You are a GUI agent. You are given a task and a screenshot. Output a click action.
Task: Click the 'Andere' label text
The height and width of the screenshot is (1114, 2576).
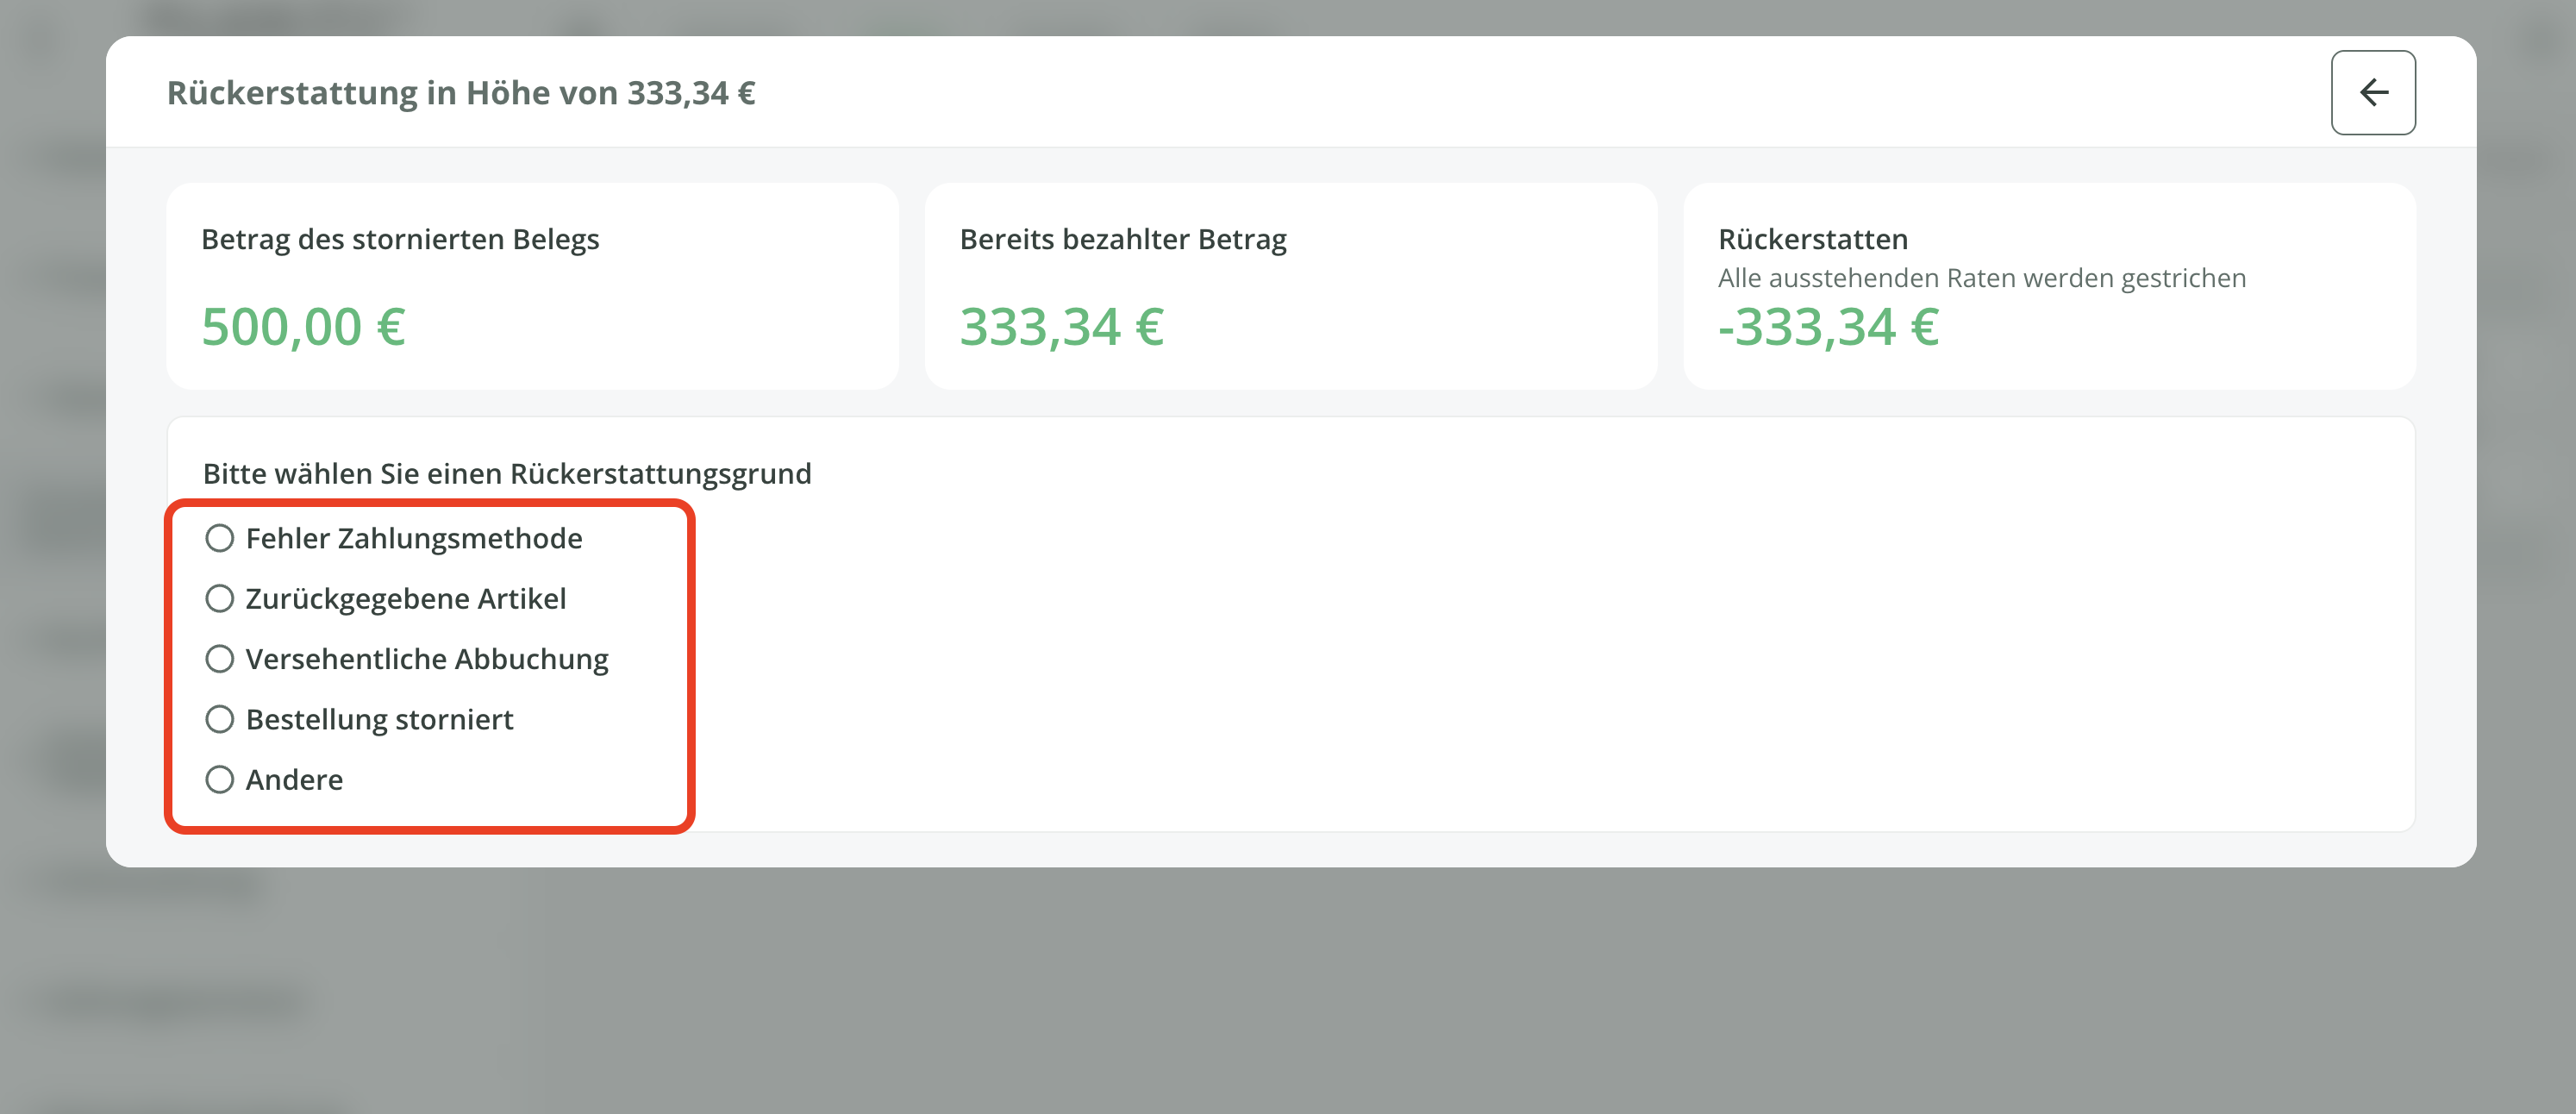tap(294, 779)
